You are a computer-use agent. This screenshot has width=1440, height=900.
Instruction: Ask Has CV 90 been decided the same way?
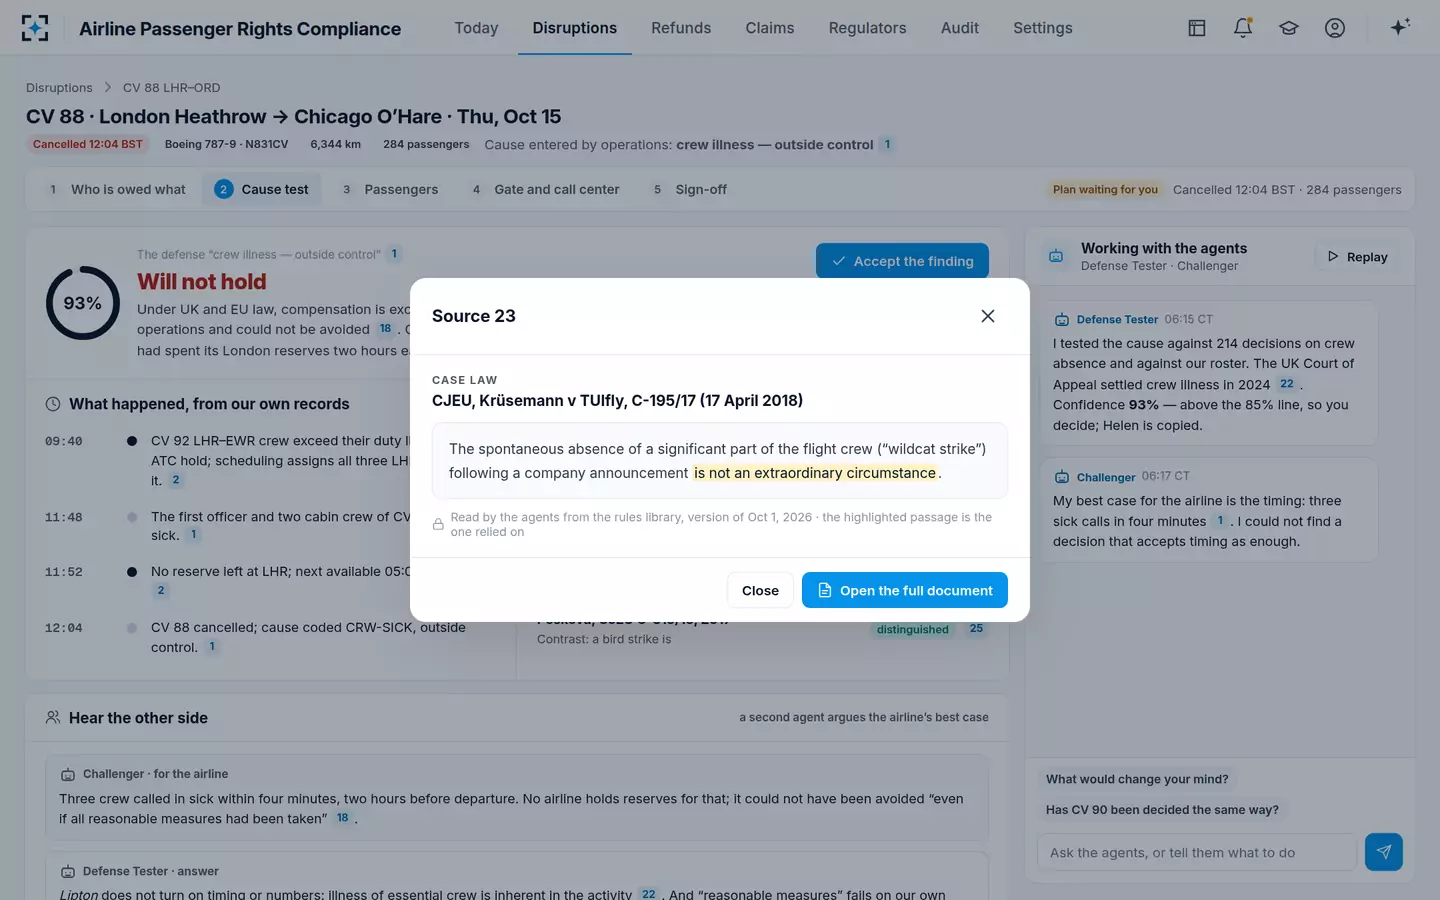pyautogui.click(x=1162, y=810)
